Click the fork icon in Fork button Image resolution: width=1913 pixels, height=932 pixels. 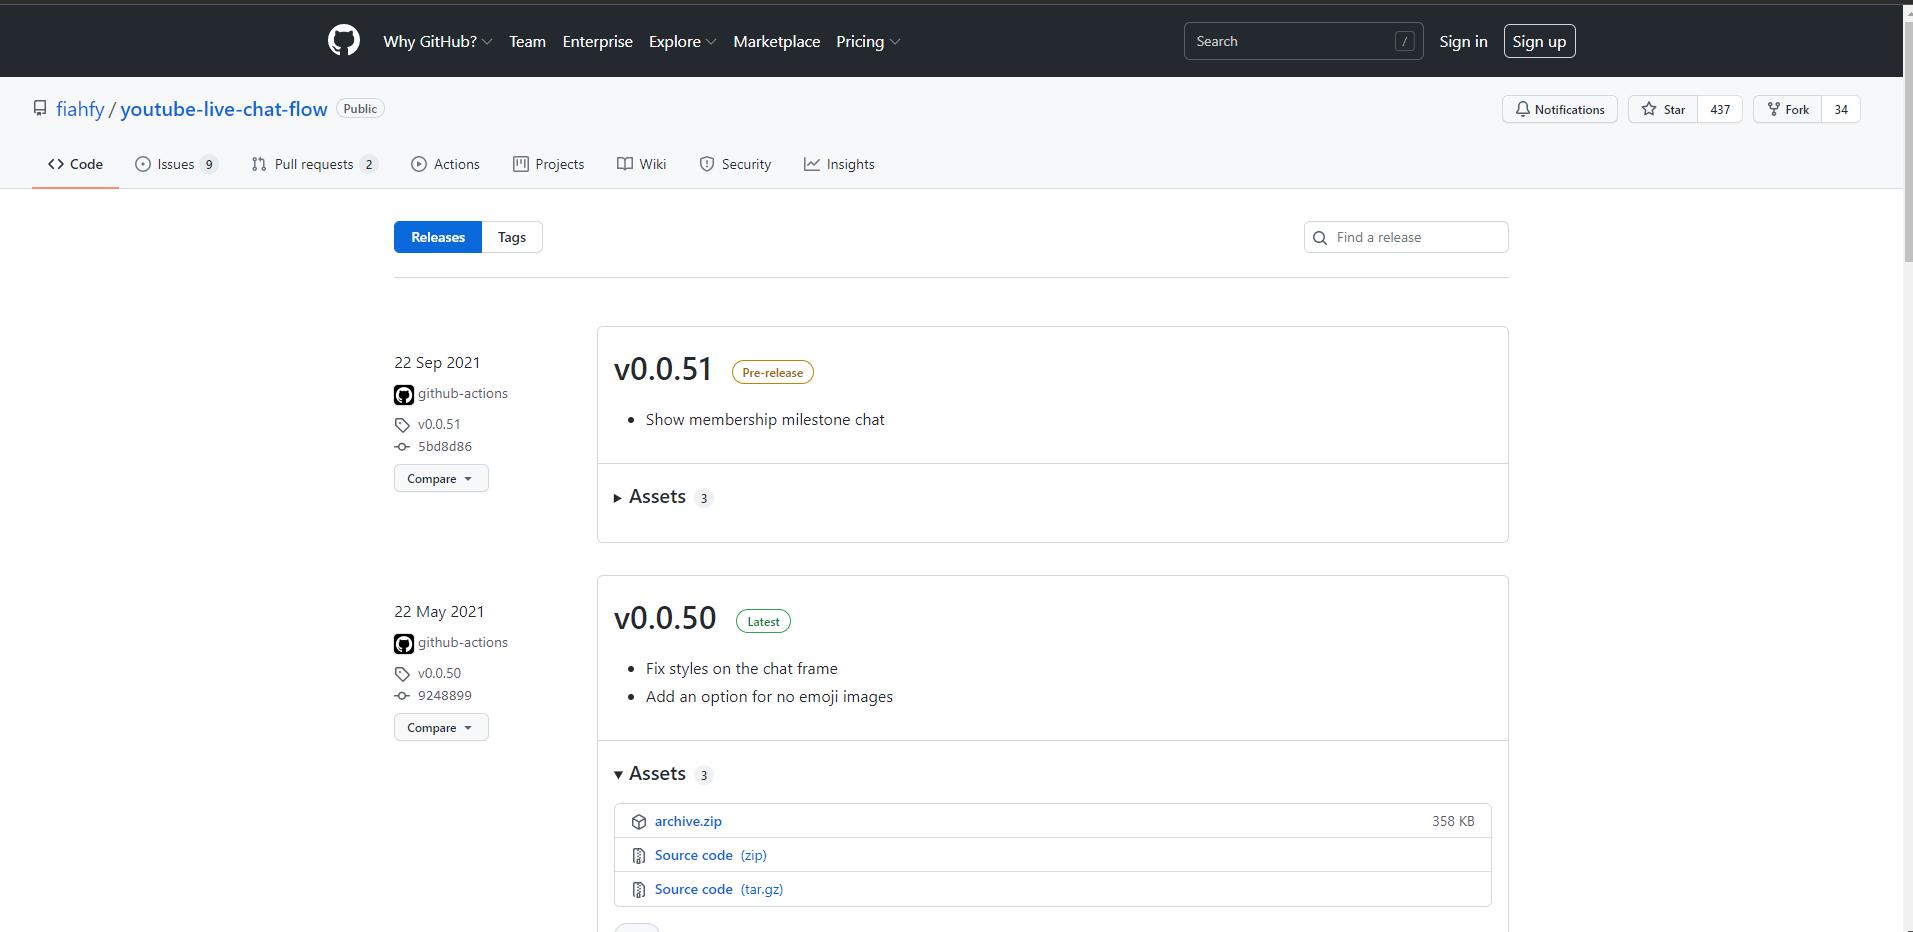[1773, 109]
